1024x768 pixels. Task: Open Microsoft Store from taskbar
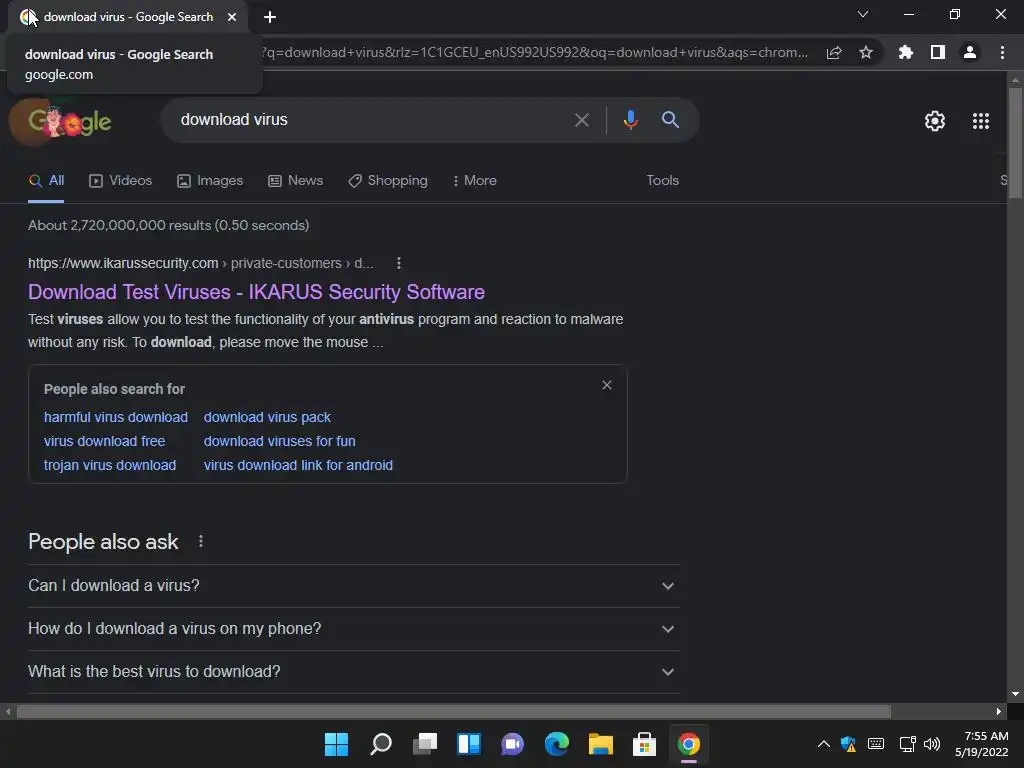[644, 744]
